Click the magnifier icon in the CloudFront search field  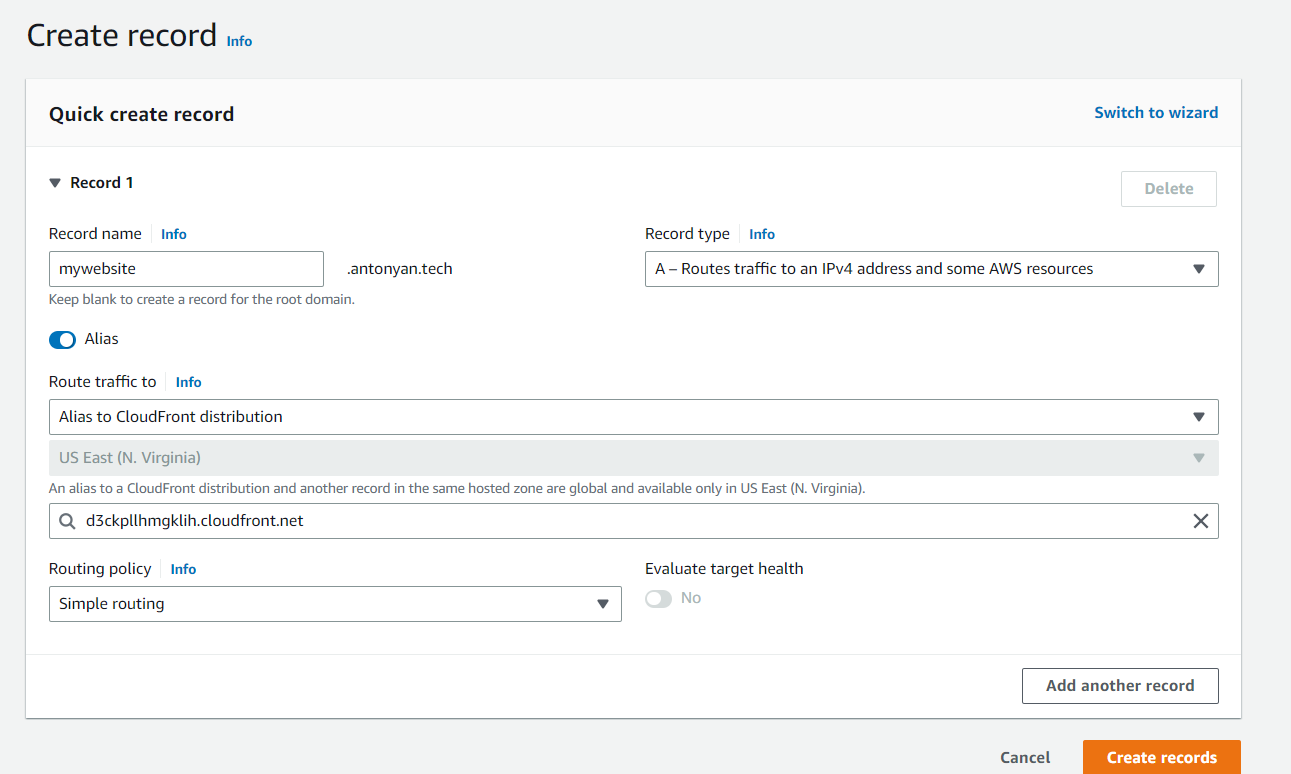pos(67,521)
